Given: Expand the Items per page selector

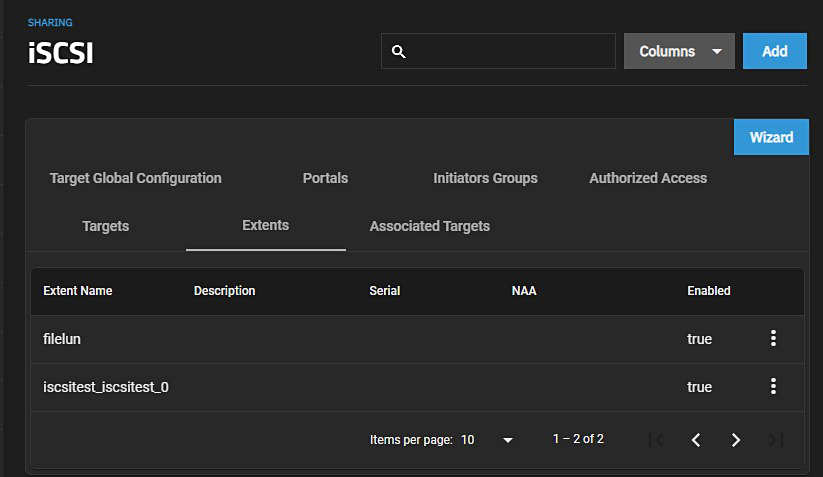Looking at the screenshot, I should point(488,440).
